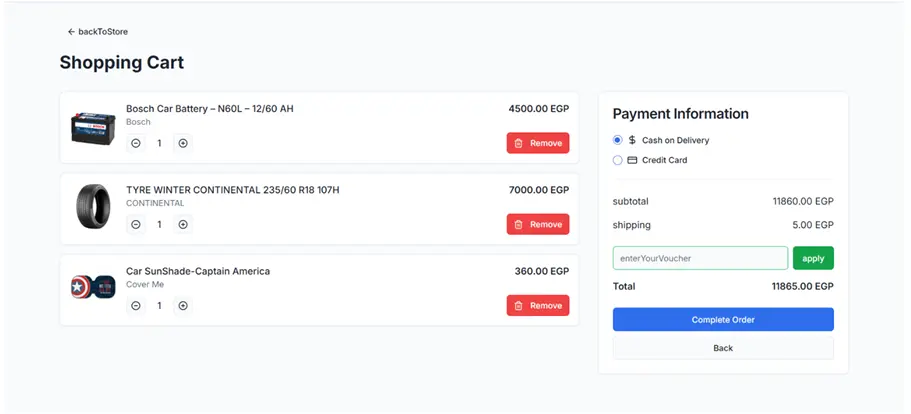The height and width of the screenshot is (414, 911).
Task: Increase quantity of Continental winter tyre
Action: point(183,225)
